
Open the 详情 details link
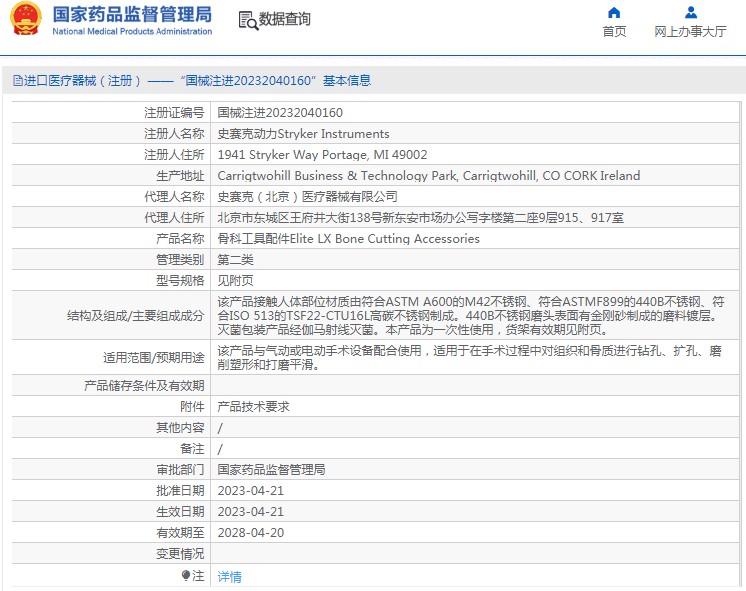point(229,577)
